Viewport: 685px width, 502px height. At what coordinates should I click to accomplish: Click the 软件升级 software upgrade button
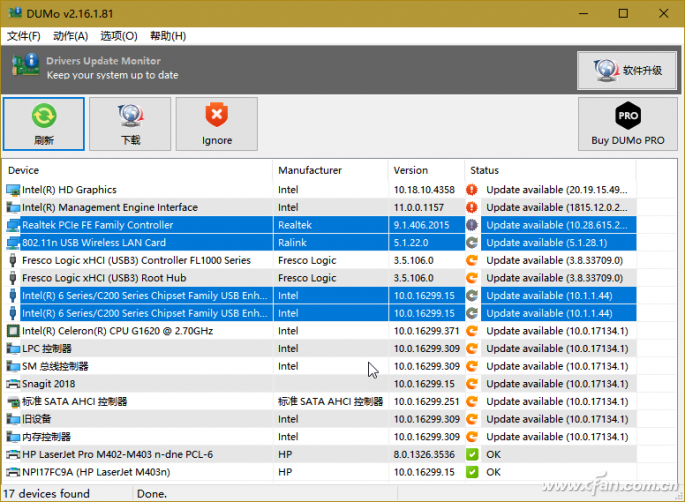[x=627, y=71]
